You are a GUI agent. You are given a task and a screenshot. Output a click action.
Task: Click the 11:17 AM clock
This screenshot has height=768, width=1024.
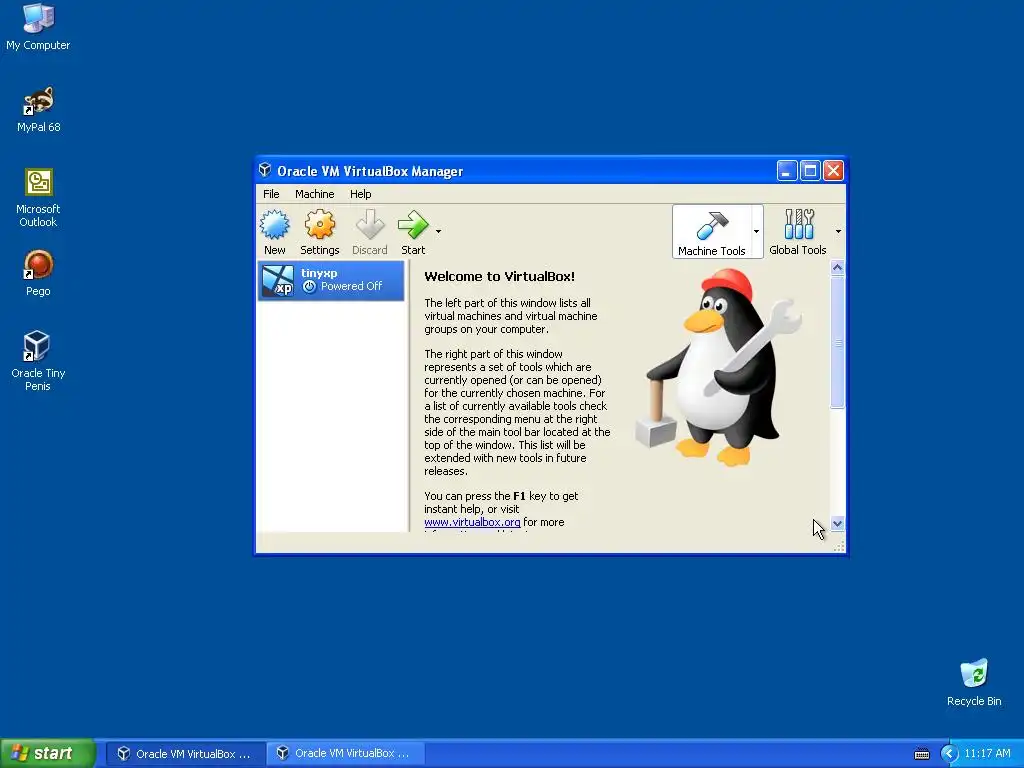[x=987, y=754]
